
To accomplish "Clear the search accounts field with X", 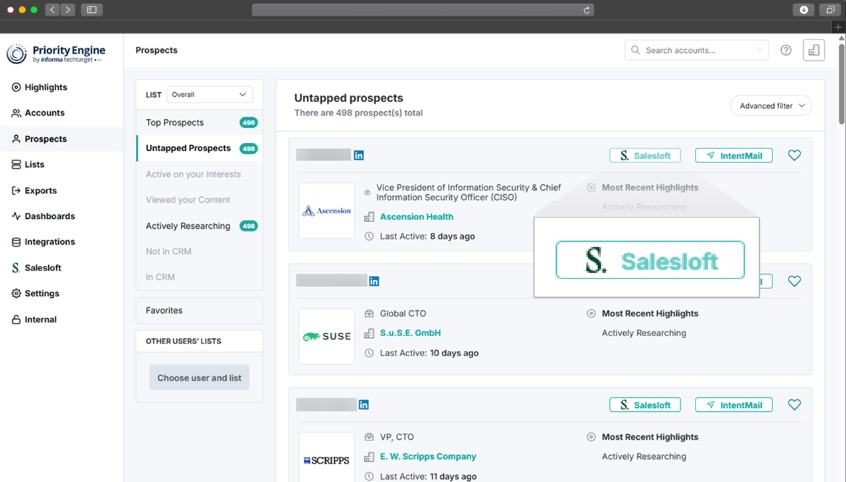I will tap(759, 50).
